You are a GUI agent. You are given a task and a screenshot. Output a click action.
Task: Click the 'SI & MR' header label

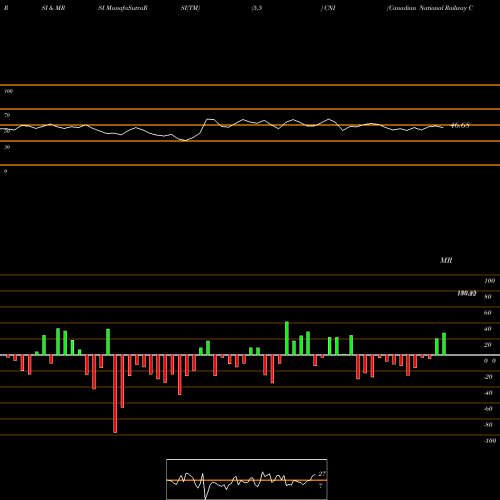pyautogui.click(x=53, y=8)
